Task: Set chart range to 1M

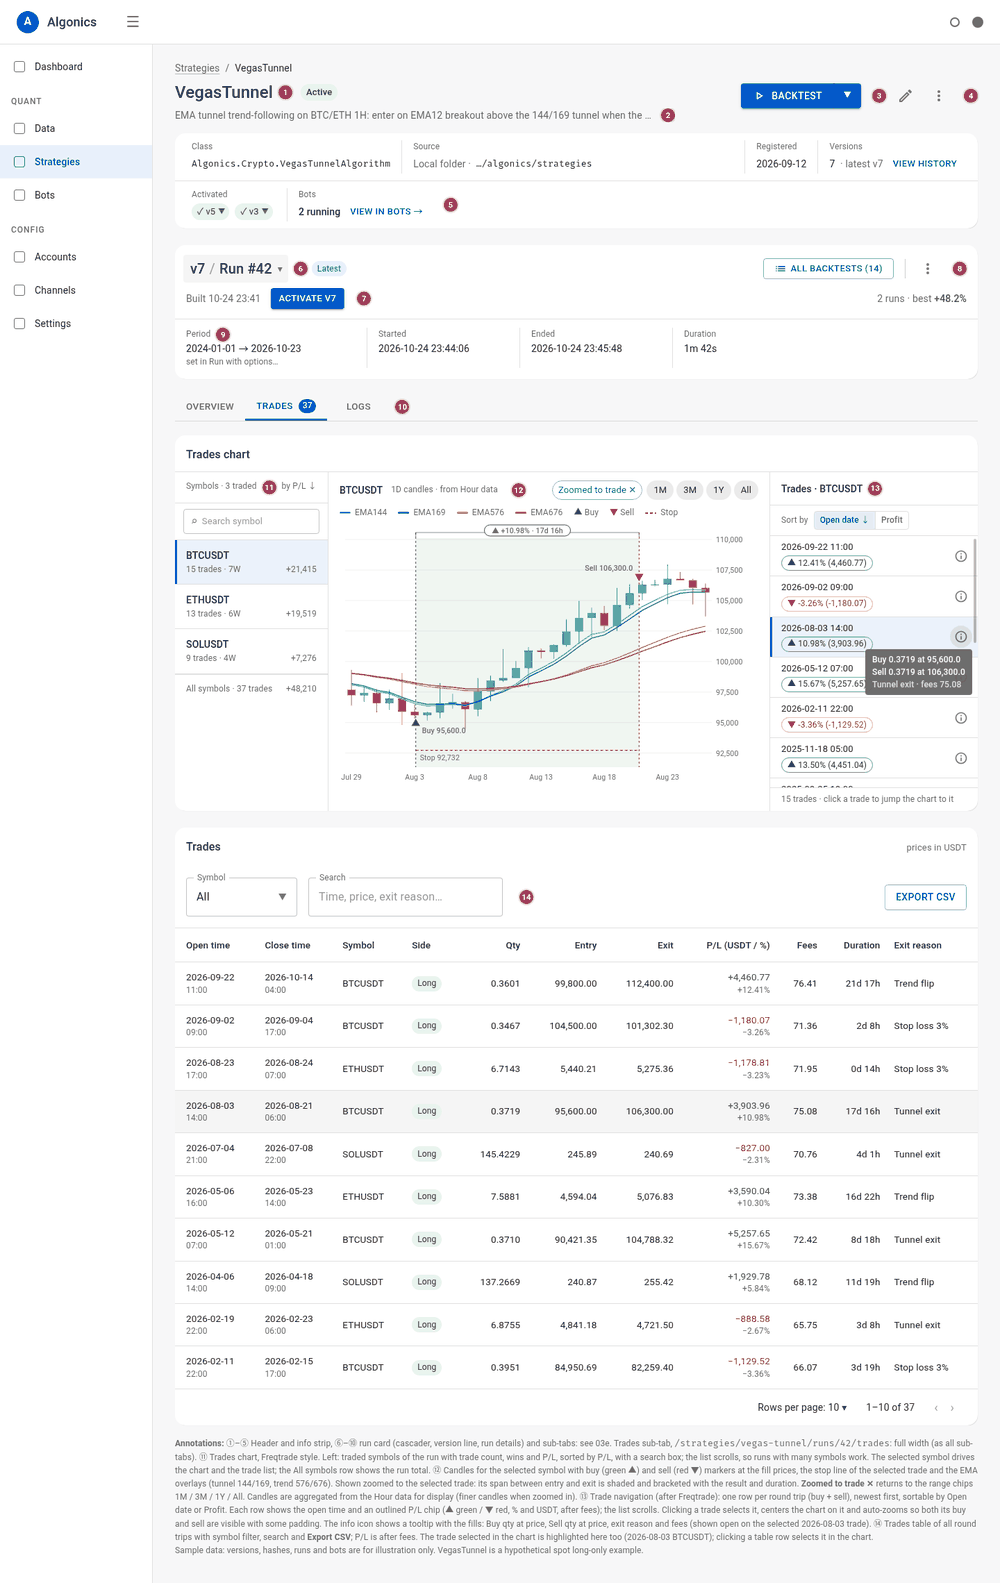Action: pyautogui.click(x=660, y=490)
